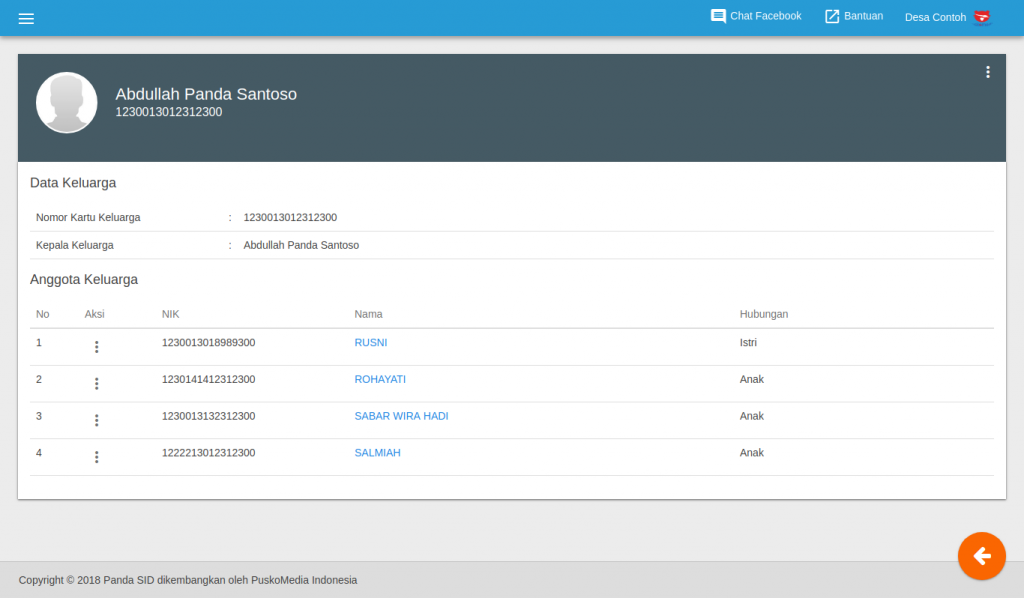Click the Bantuan external link icon
This screenshot has height=598, width=1024.
[x=832, y=16]
